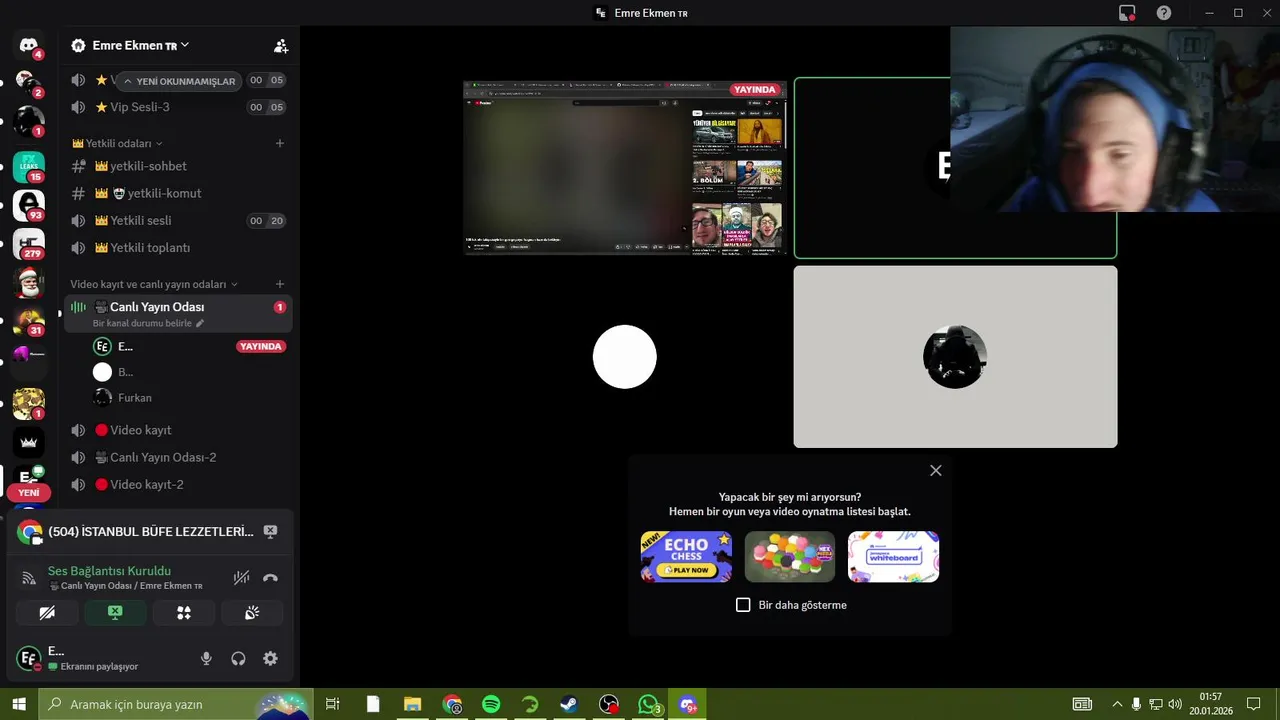The width and height of the screenshot is (1280, 720).
Task: Open voice connection signal details icon
Action: [x=29, y=578]
